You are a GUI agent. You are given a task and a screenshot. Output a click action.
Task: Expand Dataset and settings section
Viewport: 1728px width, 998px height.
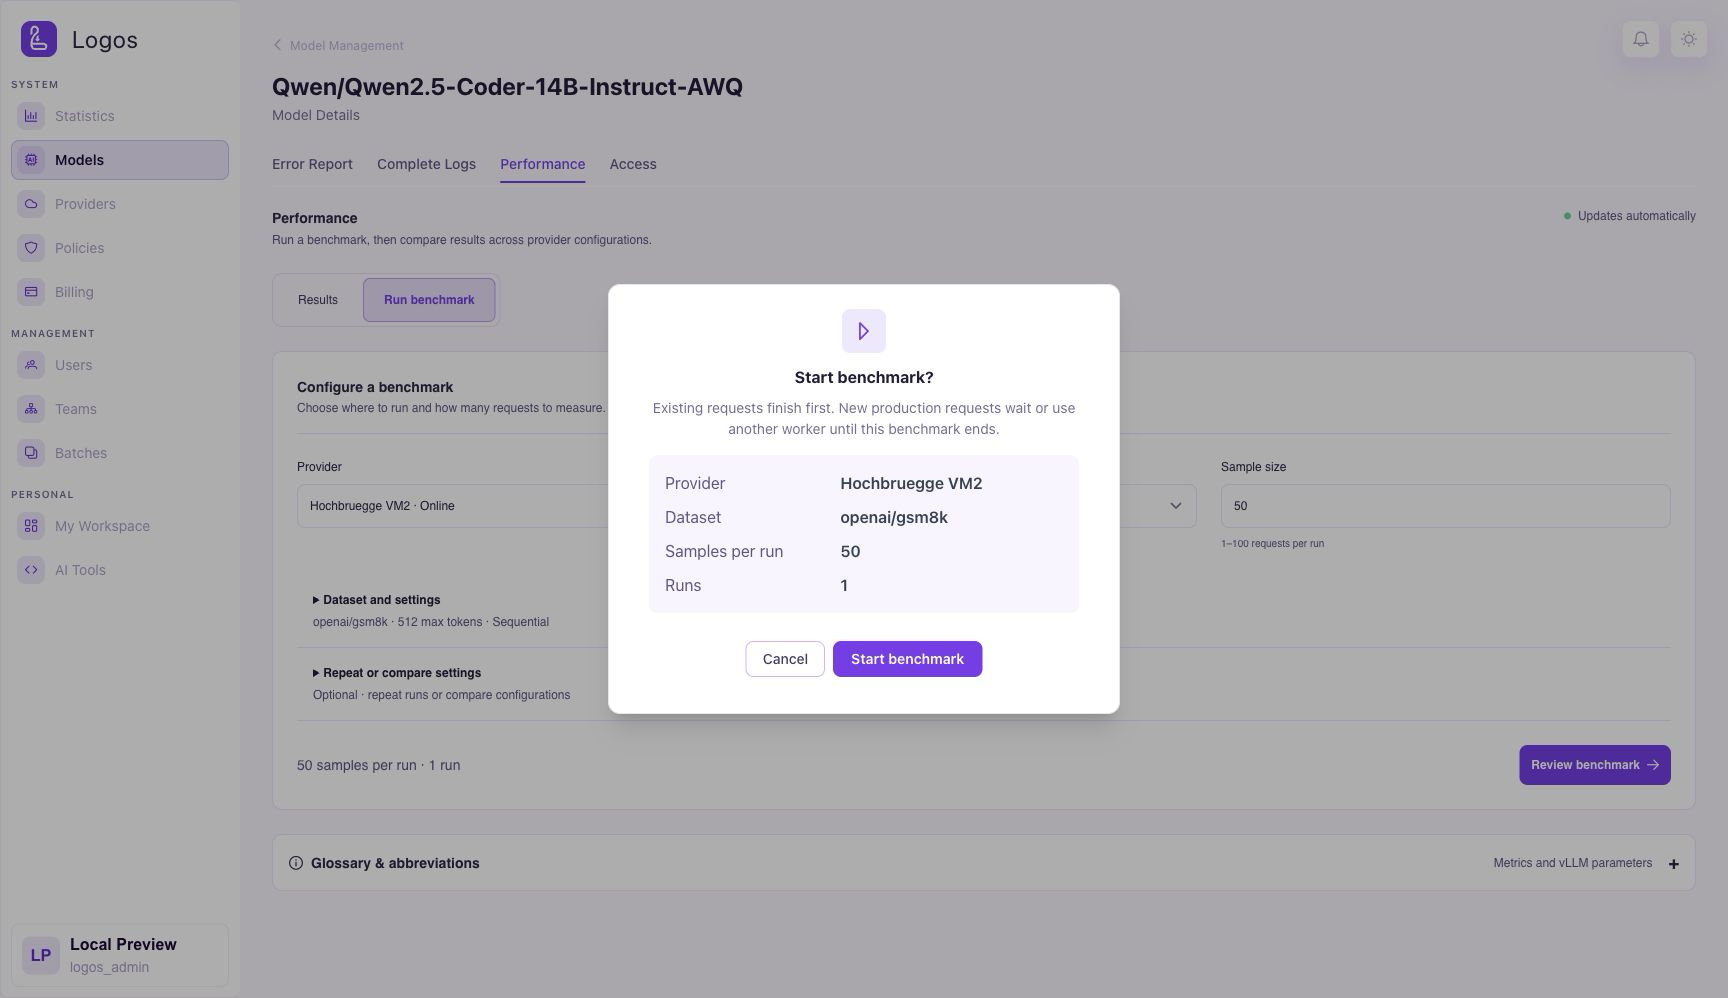pos(377,600)
